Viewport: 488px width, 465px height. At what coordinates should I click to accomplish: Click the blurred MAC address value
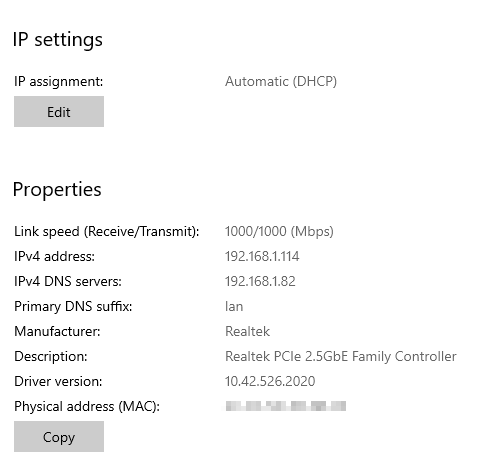coord(286,406)
